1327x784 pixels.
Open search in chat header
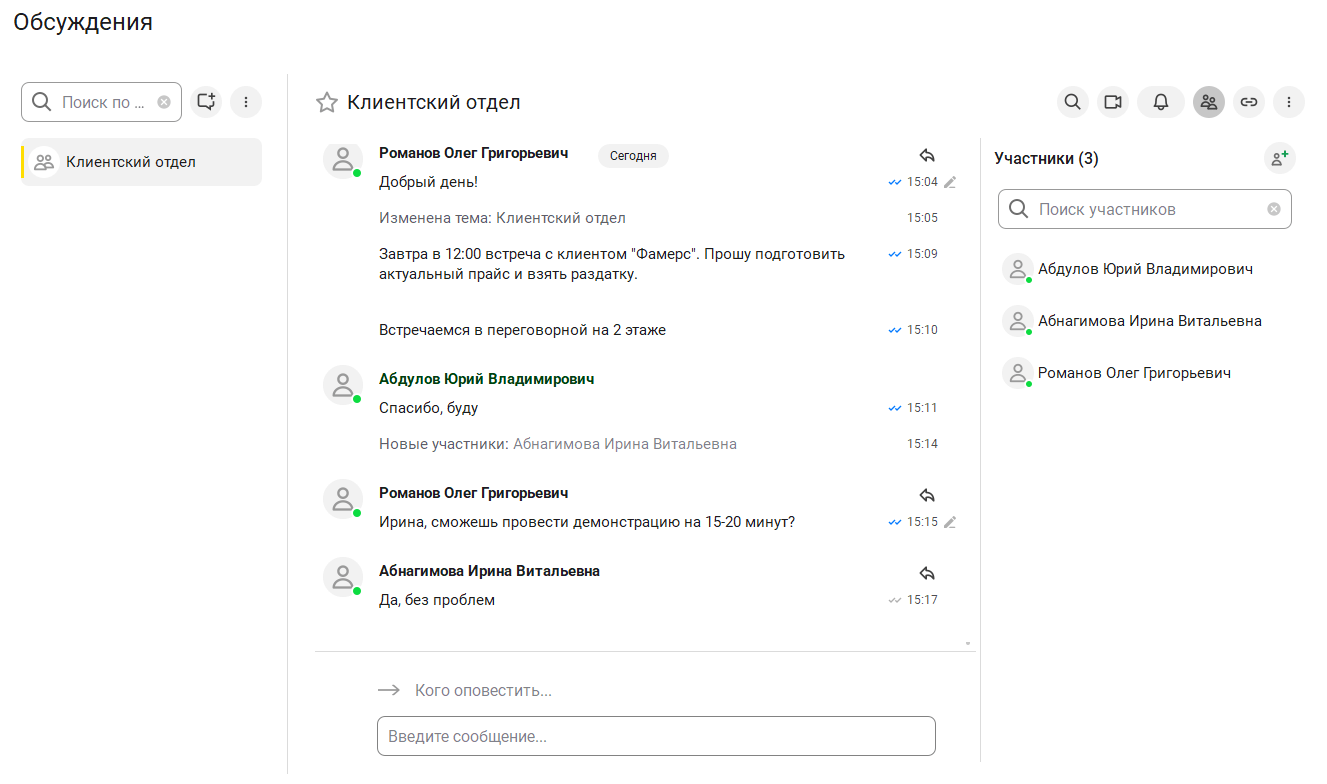click(x=1072, y=102)
